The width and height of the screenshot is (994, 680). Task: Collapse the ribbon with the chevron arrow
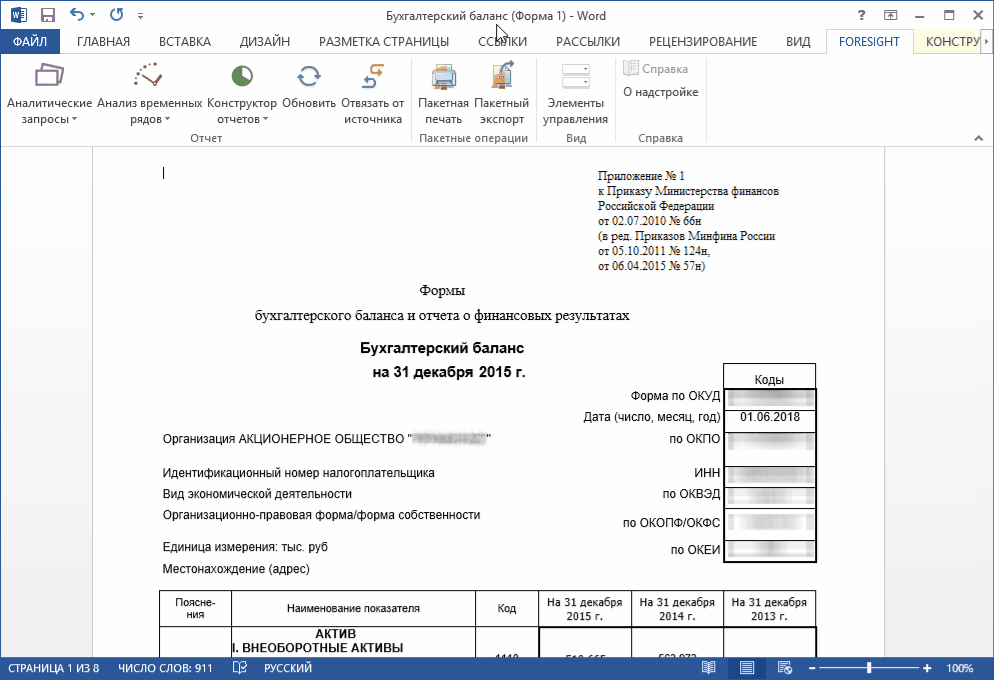pyautogui.click(x=978, y=138)
